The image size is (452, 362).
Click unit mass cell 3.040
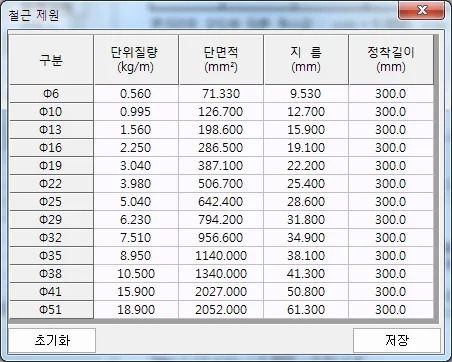pos(136,166)
